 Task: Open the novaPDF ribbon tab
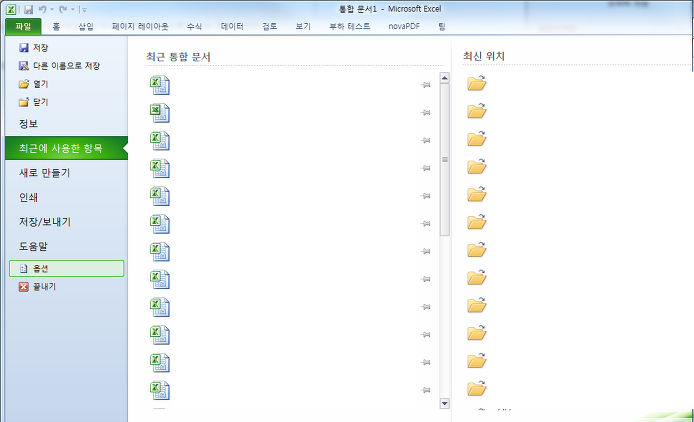(404, 27)
